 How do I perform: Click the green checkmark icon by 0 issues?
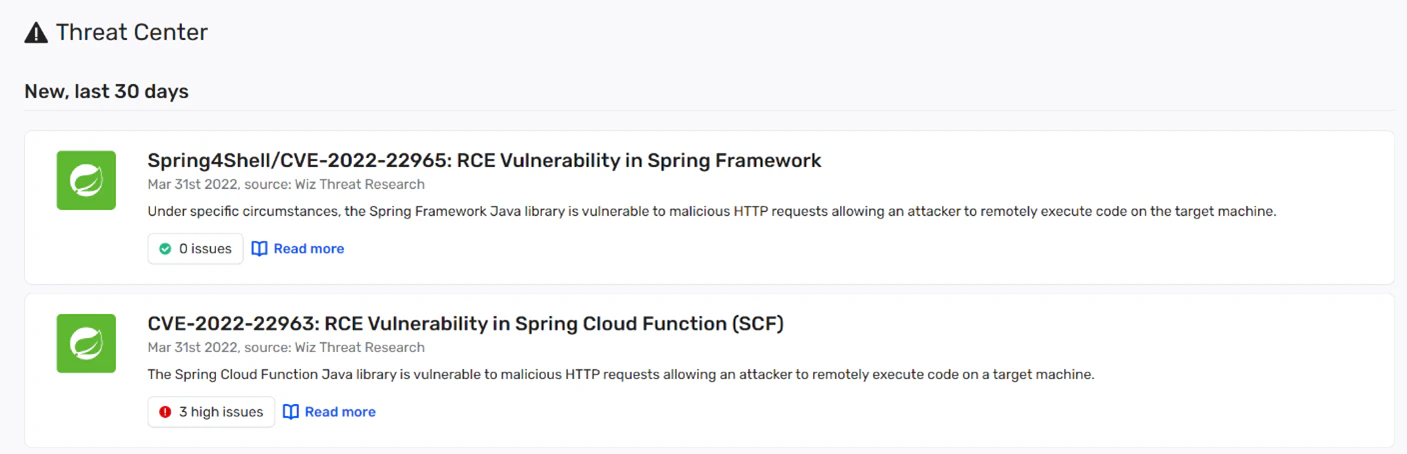pos(165,249)
